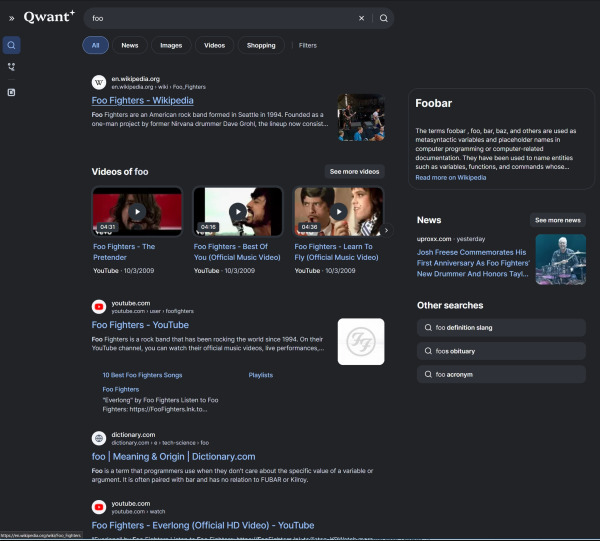Switch to the Images tab
The width and height of the screenshot is (600, 541).
click(171, 45)
